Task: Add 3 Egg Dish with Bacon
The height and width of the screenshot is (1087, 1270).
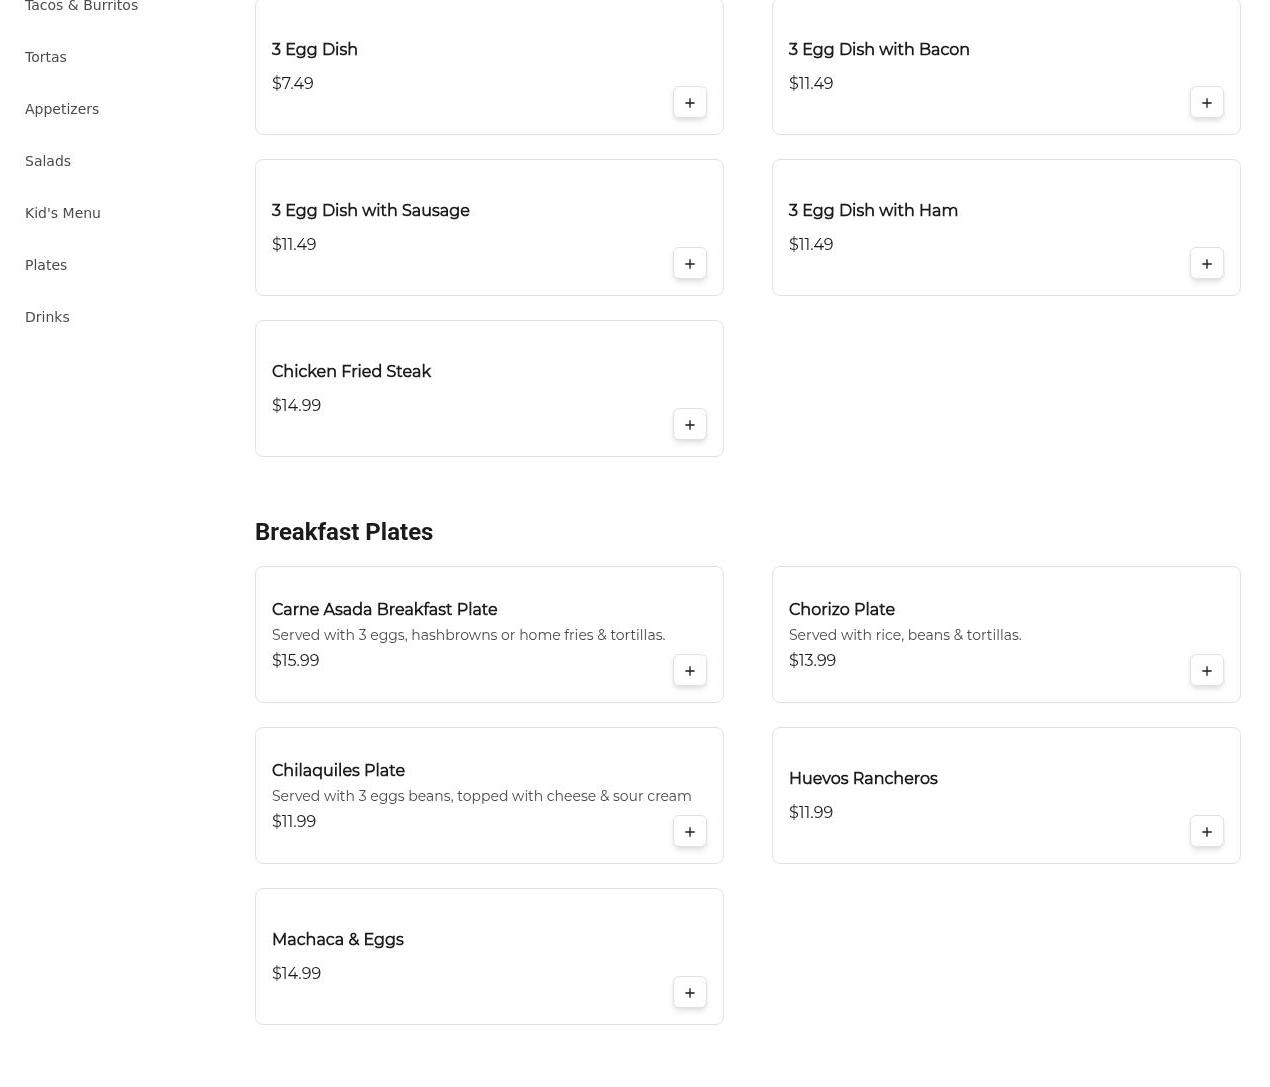Action: click(x=1206, y=103)
